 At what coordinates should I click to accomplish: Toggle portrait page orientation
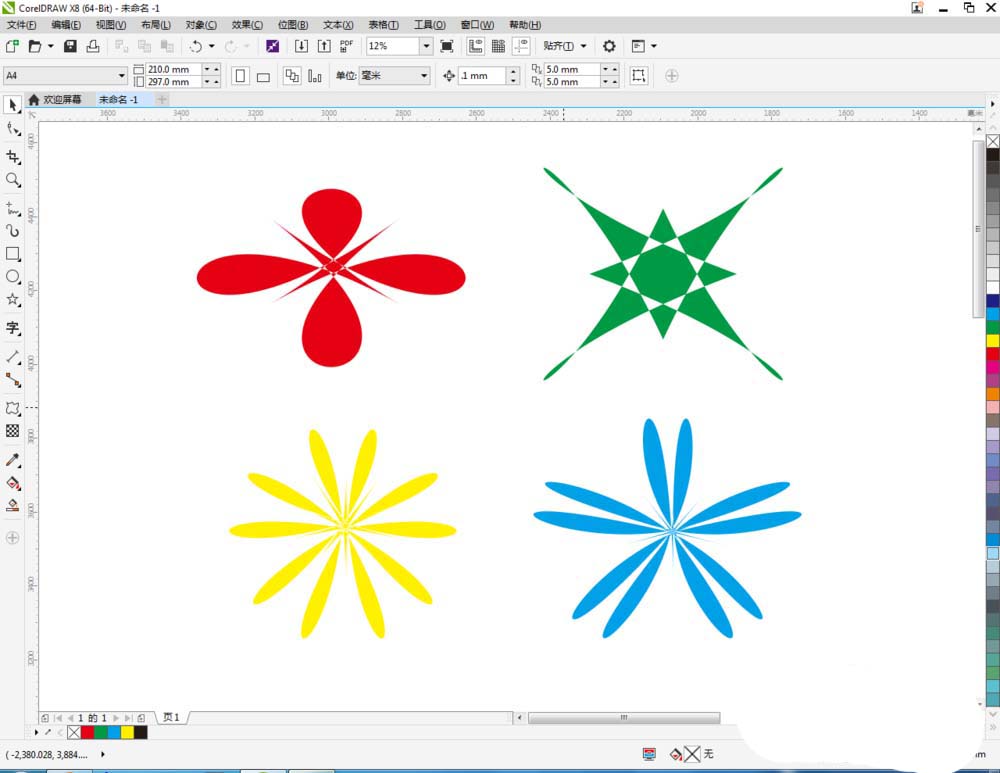coord(240,76)
